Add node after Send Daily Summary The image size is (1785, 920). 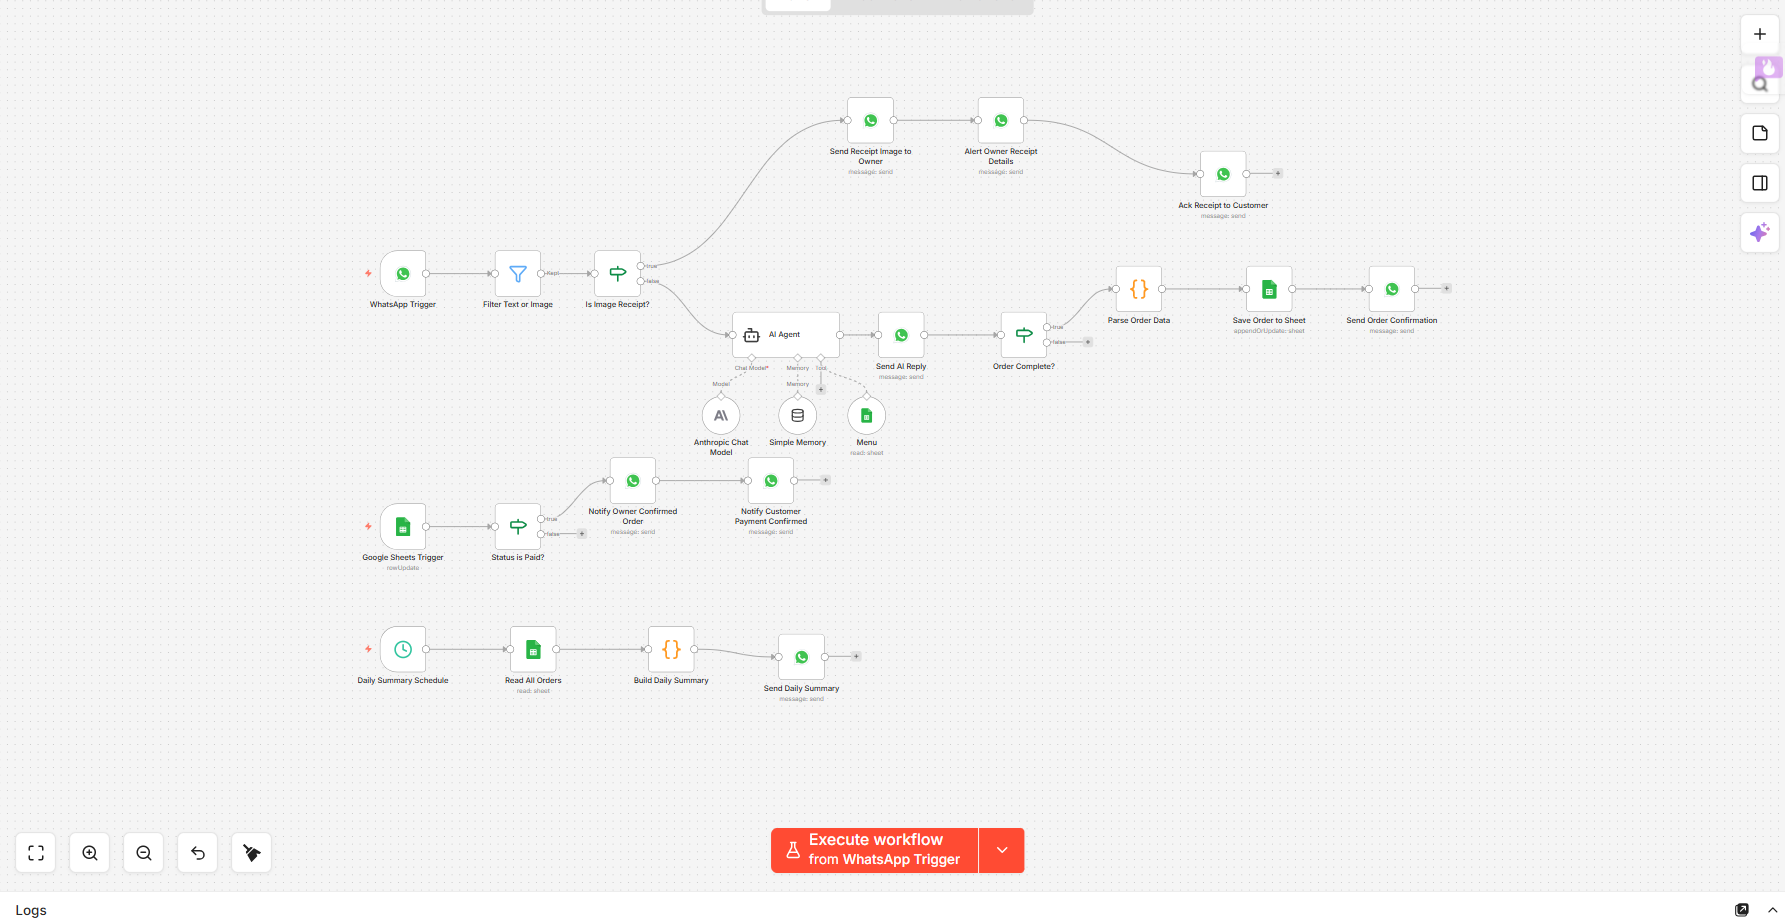856,657
